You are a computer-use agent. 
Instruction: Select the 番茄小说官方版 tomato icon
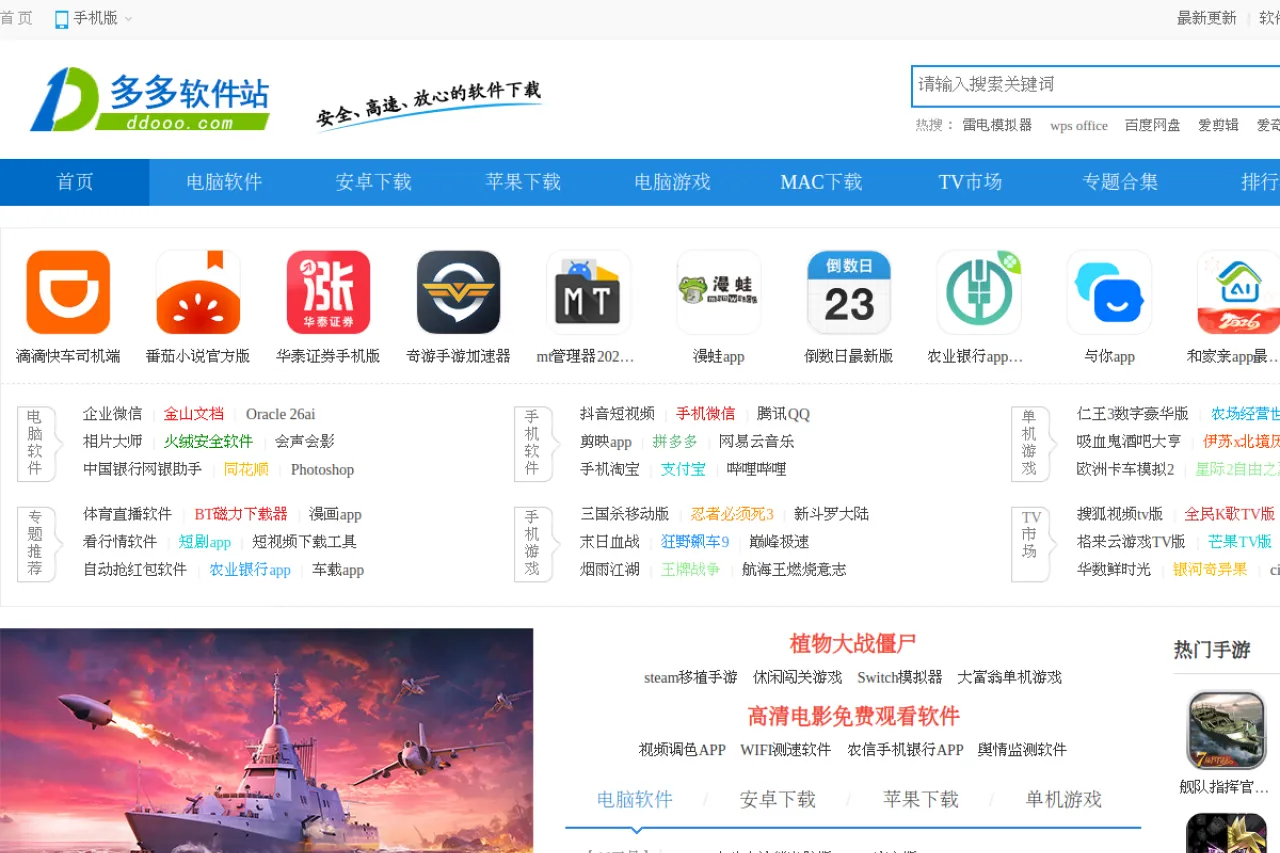(x=197, y=292)
